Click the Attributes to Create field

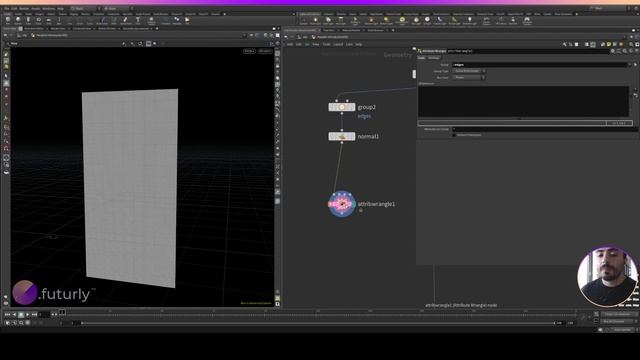point(544,129)
